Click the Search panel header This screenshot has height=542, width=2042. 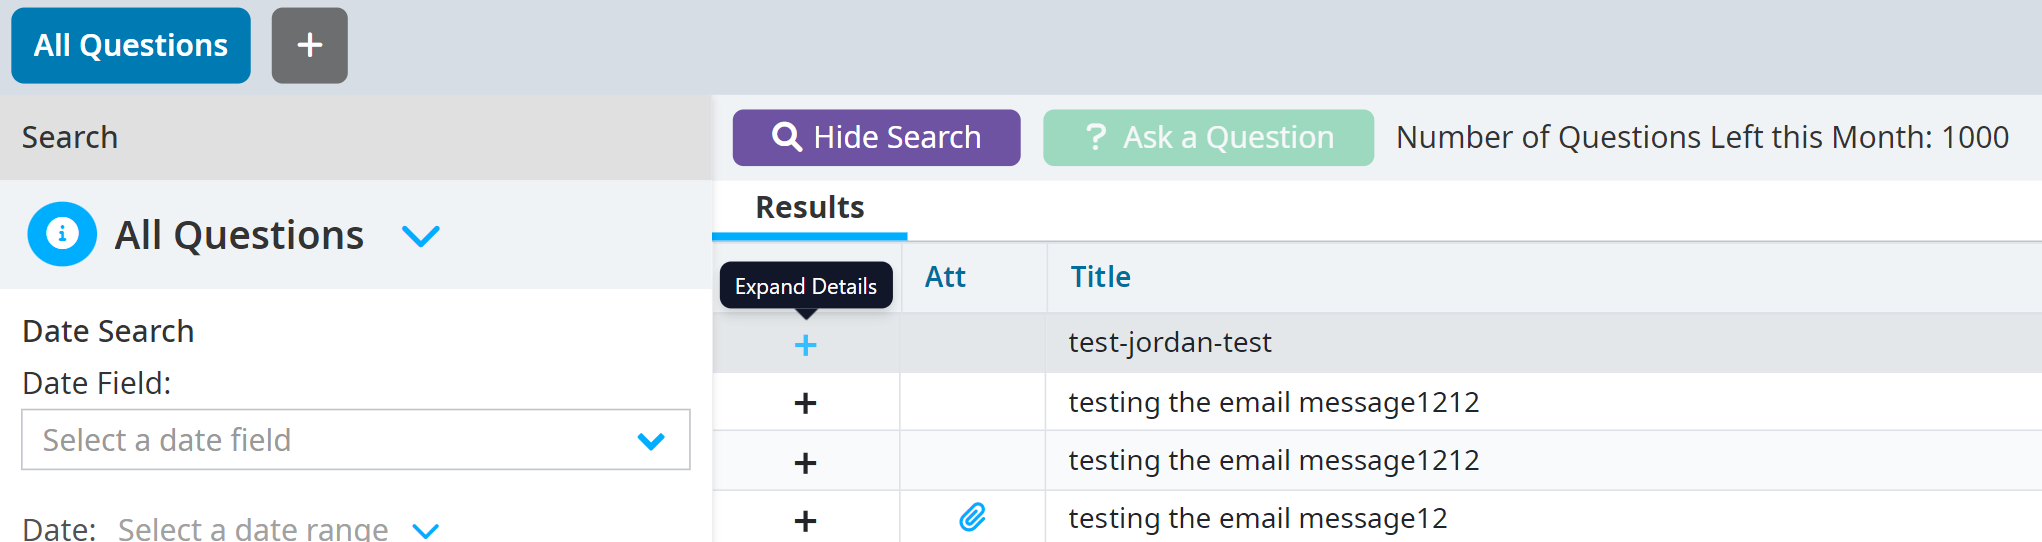(70, 138)
